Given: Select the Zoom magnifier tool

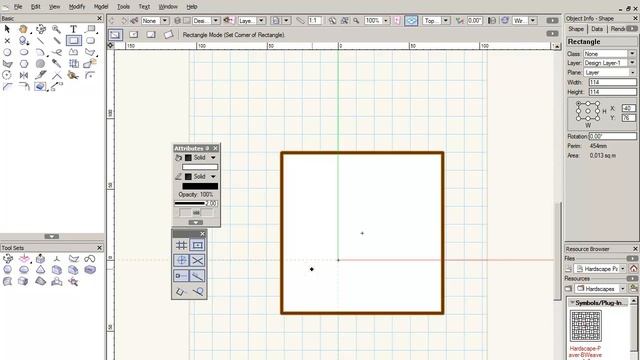Looking at the screenshot, I should pos(56,29).
